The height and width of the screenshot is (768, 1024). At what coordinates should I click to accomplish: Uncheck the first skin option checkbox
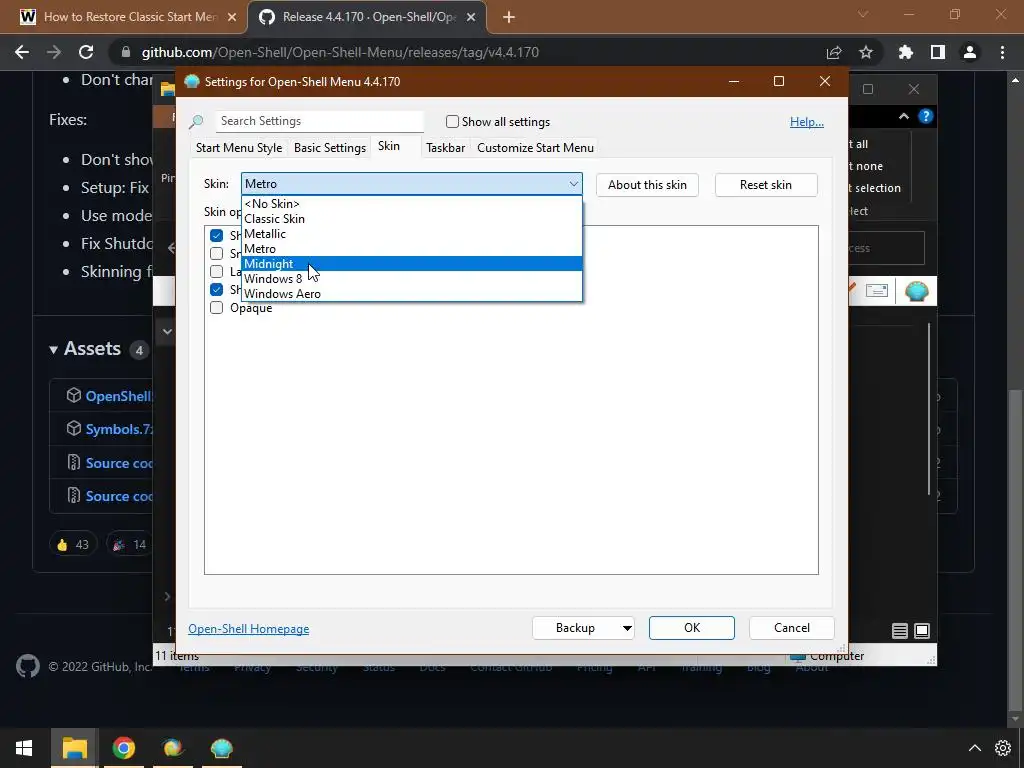[x=216, y=235]
